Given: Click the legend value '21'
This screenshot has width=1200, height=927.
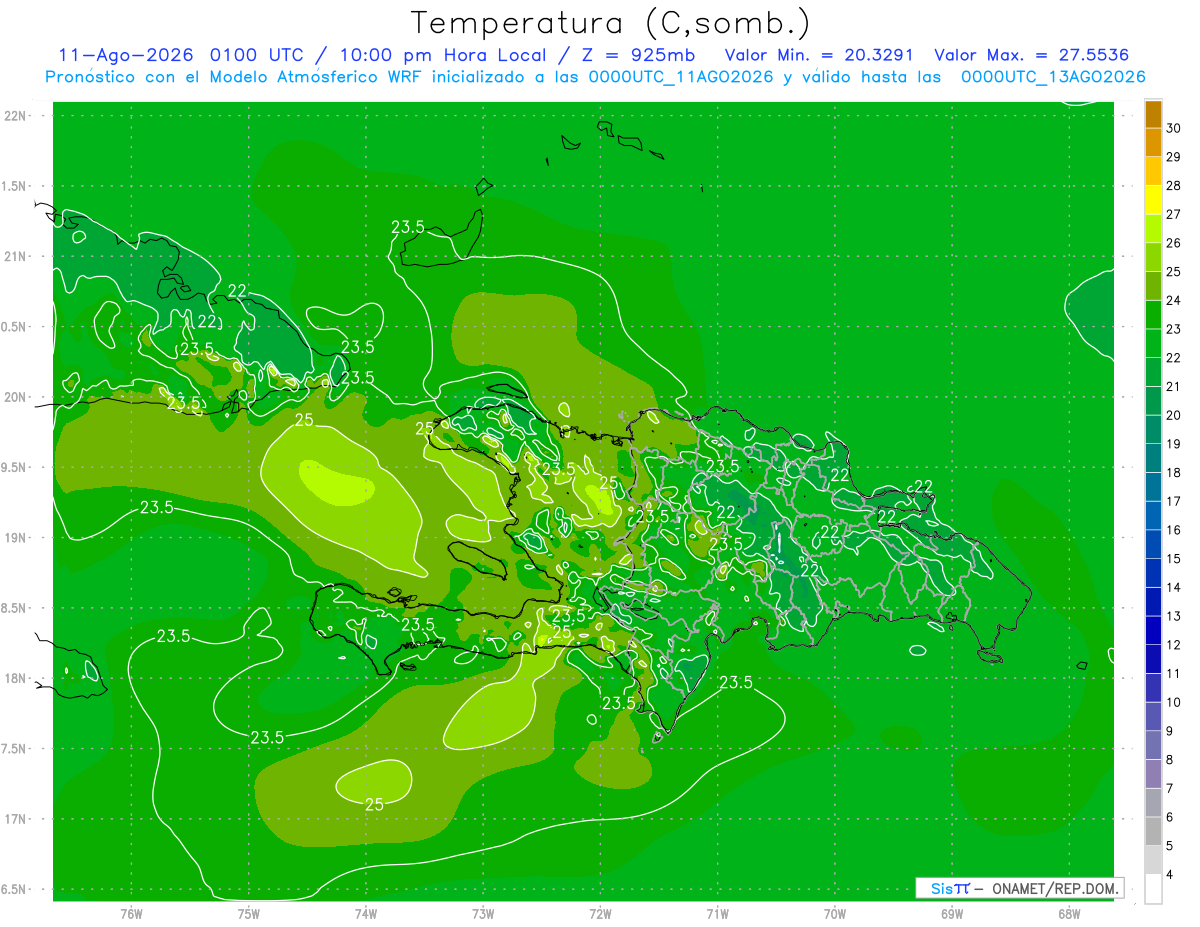Looking at the screenshot, I should pyautogui.click(x=1174, y=386).
